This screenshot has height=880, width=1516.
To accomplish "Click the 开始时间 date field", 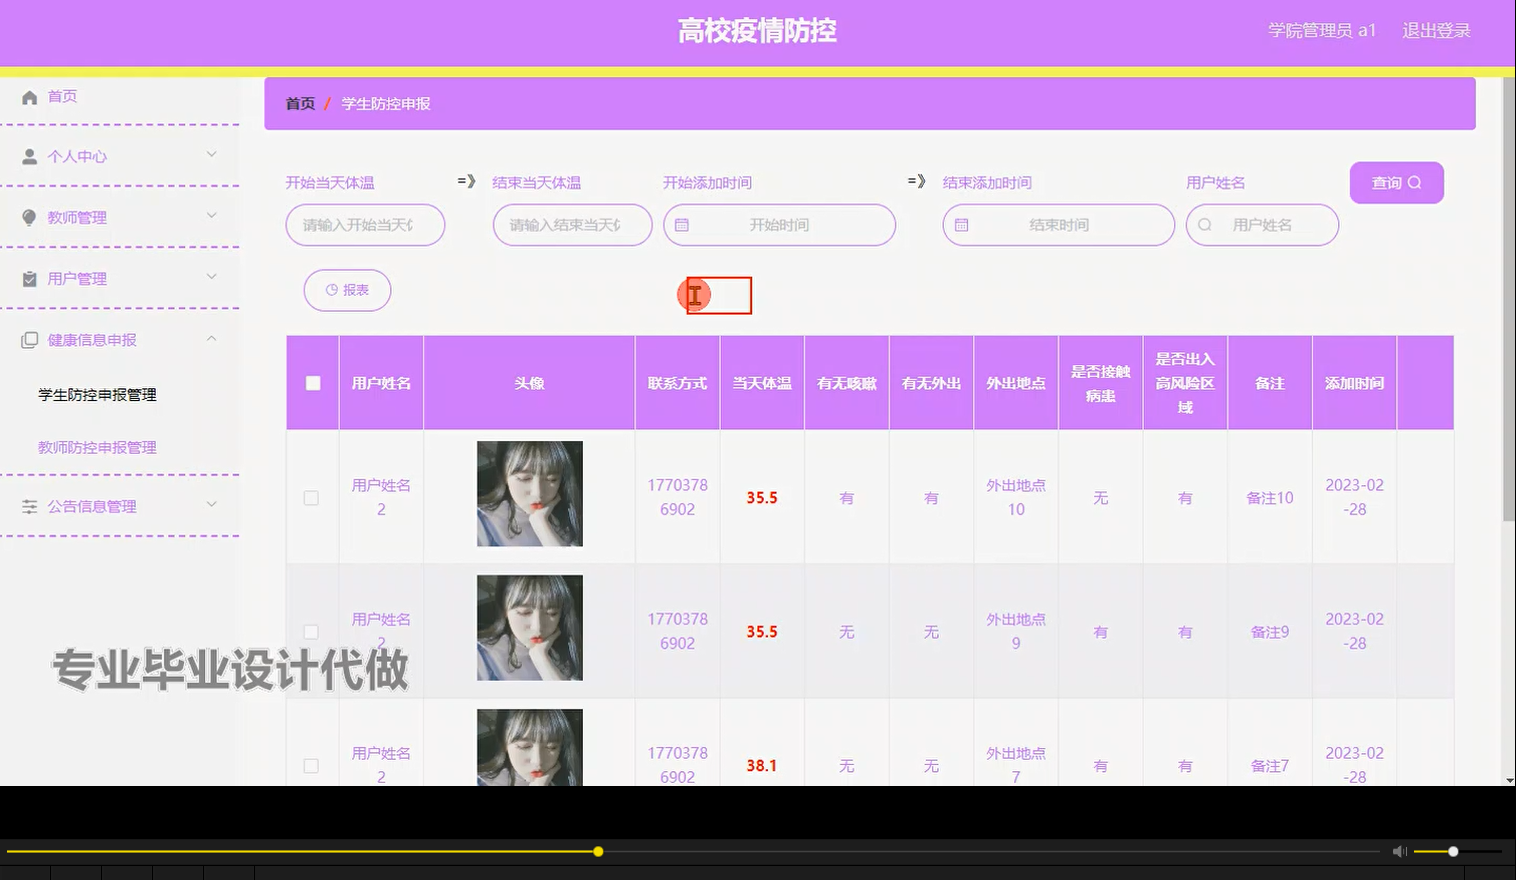I will (x=779, y=225).
